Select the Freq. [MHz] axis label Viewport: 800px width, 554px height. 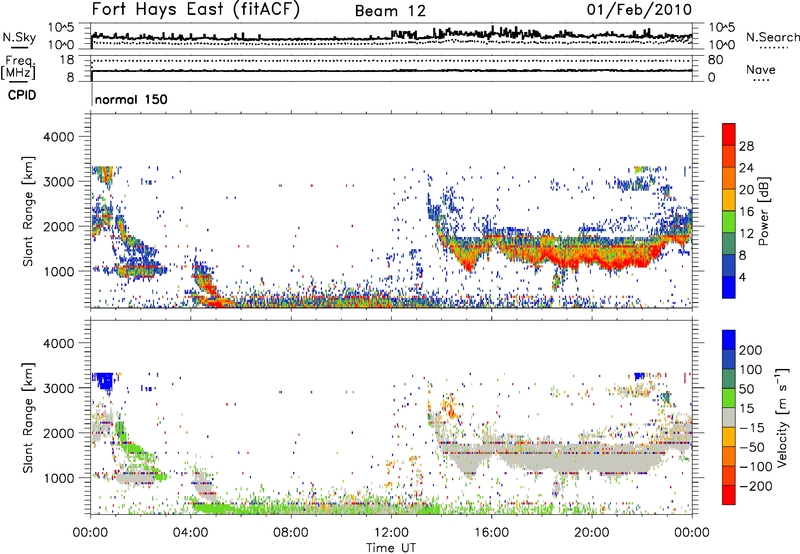19,68
